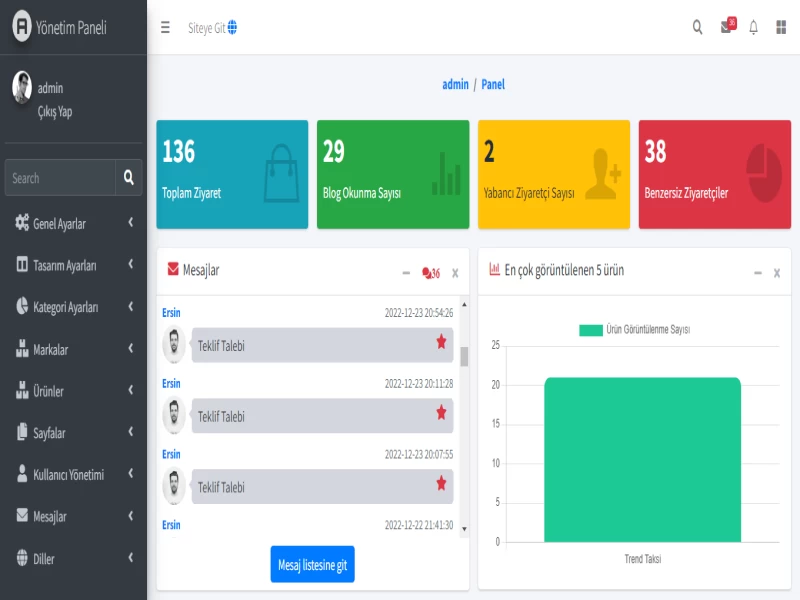
Task: Click the admin profile avatar
Action: 22,88
